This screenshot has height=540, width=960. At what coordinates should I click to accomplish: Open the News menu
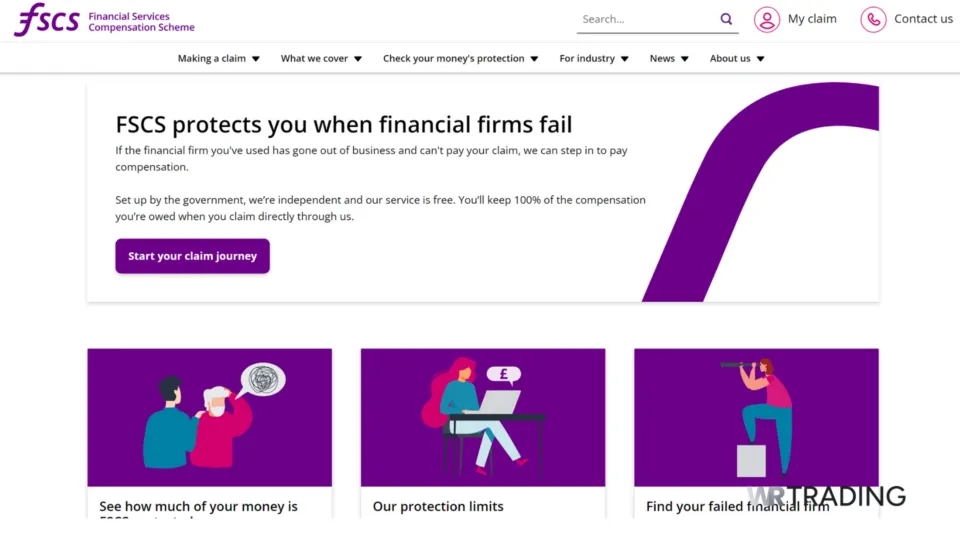(x=669, y=58)
